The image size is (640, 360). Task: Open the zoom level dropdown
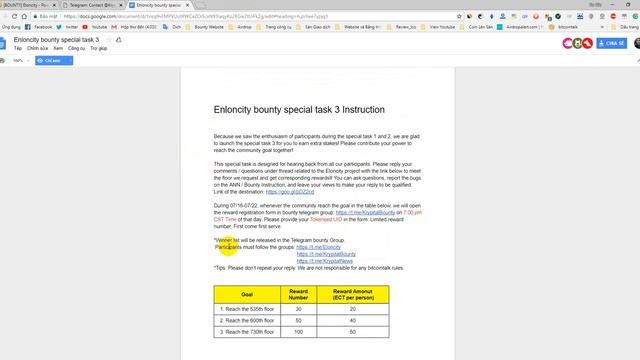coord(22,61)
